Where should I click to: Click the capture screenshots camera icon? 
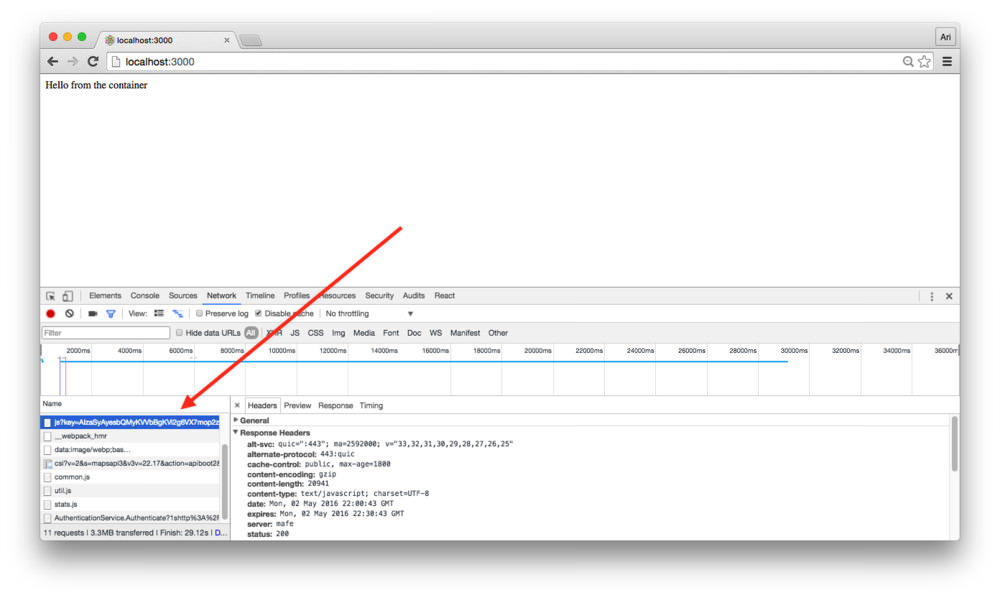pyautogui.click(x=92, y=314)
